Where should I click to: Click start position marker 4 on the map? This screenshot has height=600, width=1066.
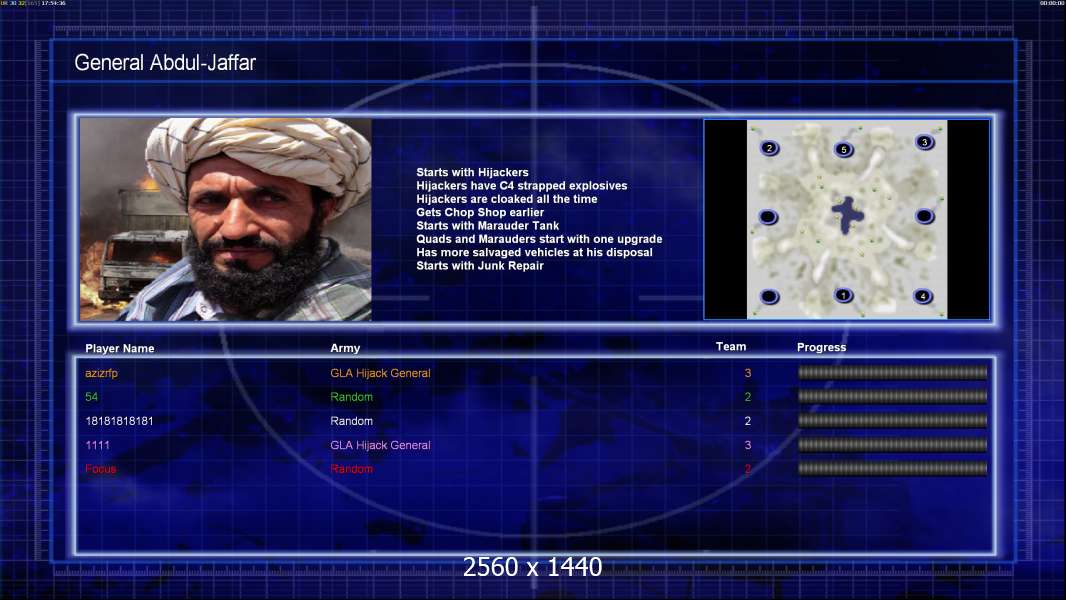[x=923, y=296]
